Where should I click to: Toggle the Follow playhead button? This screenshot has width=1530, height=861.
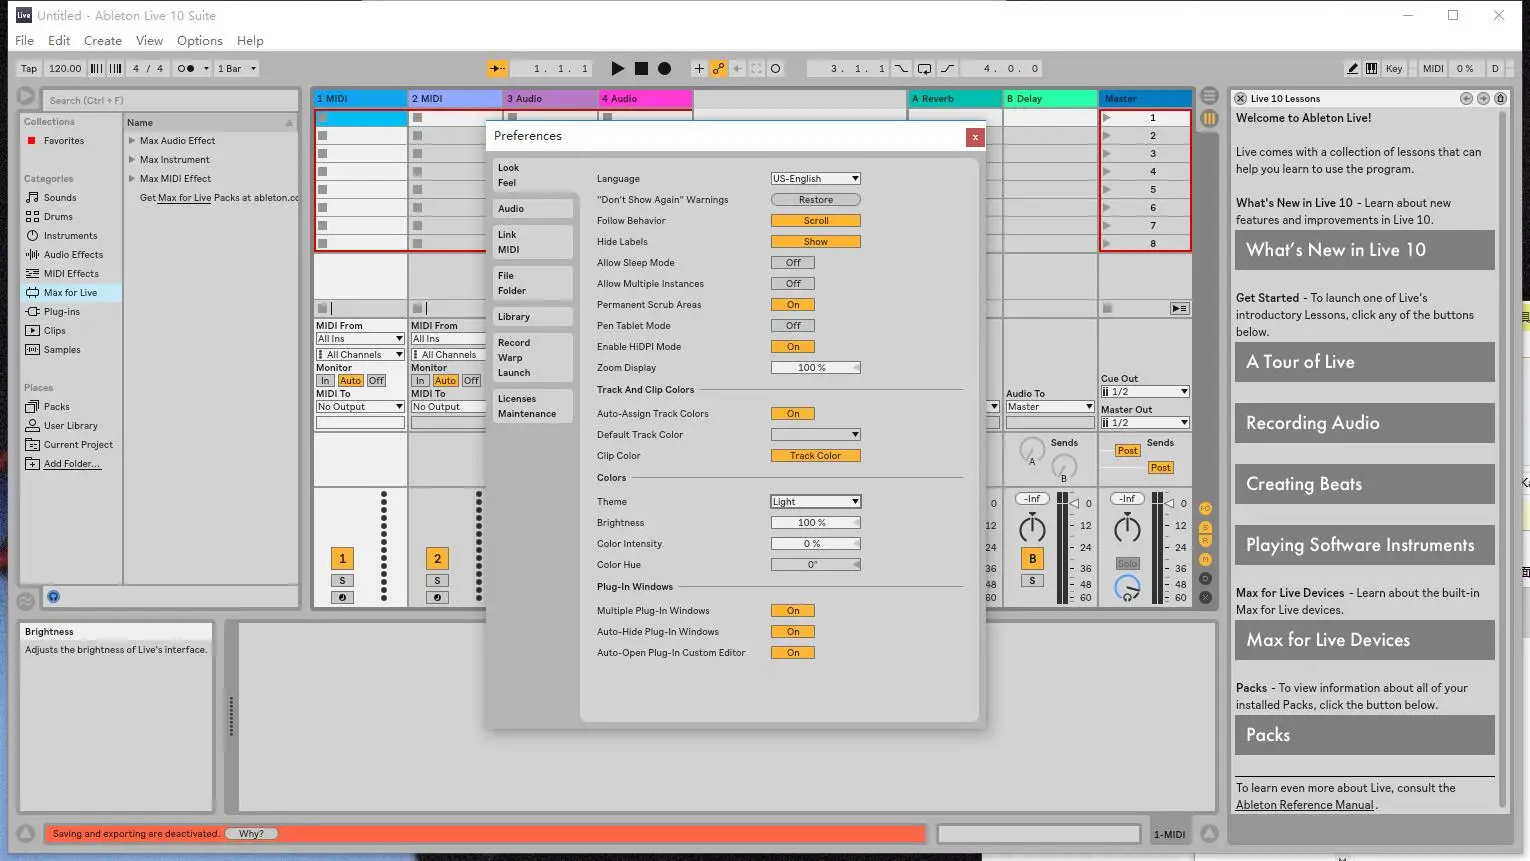coord(497,68)
